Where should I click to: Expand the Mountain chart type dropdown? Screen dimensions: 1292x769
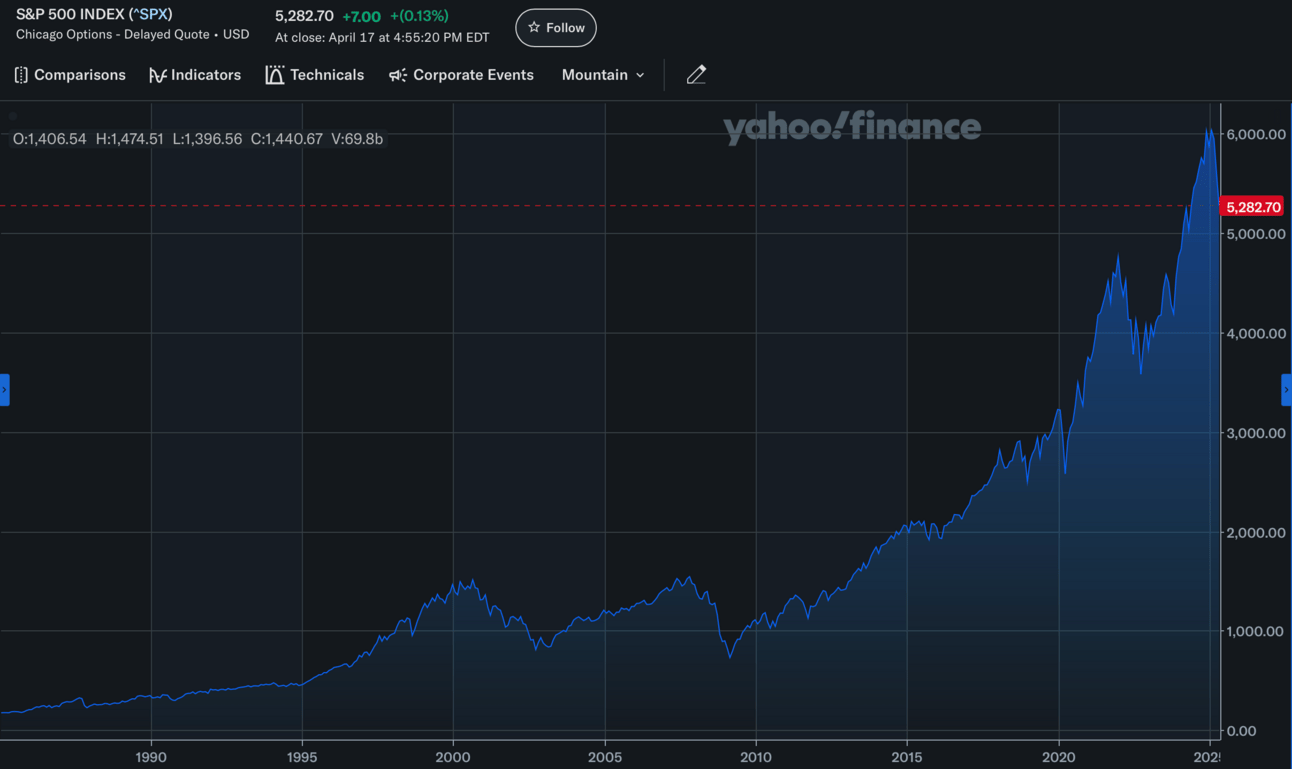tap(603, 75)
